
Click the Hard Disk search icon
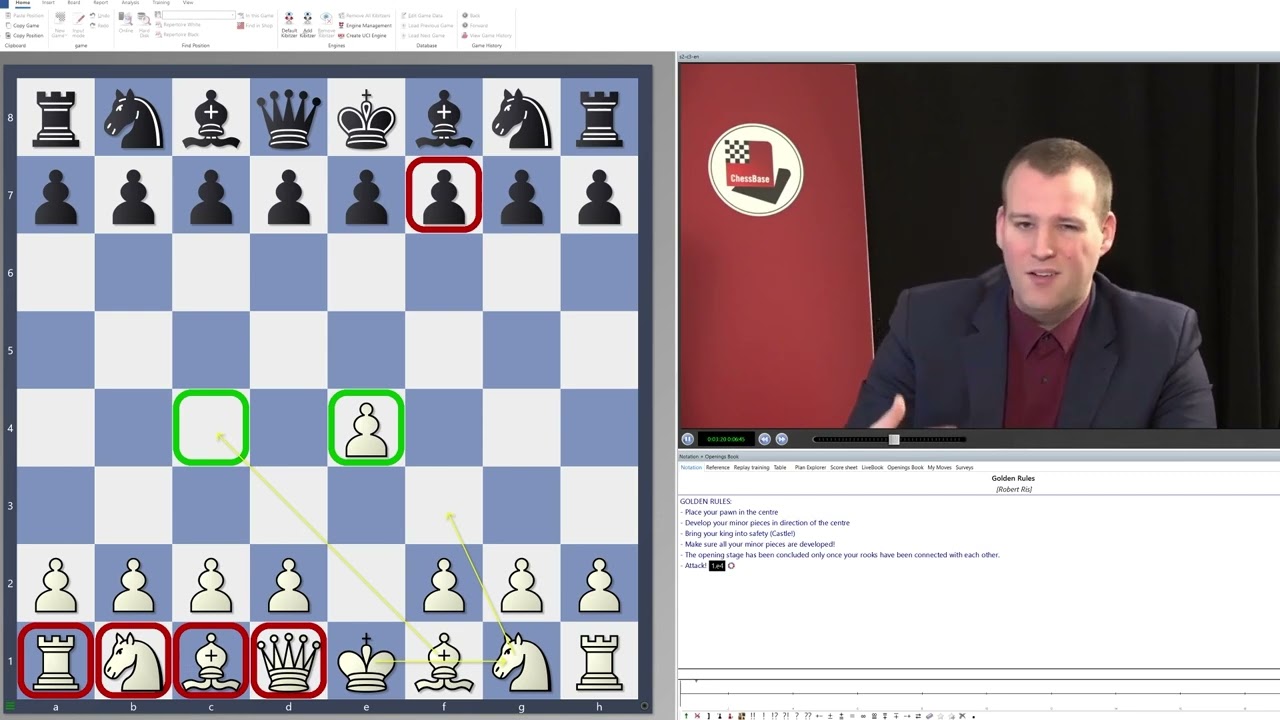click(x=144, y=24)
